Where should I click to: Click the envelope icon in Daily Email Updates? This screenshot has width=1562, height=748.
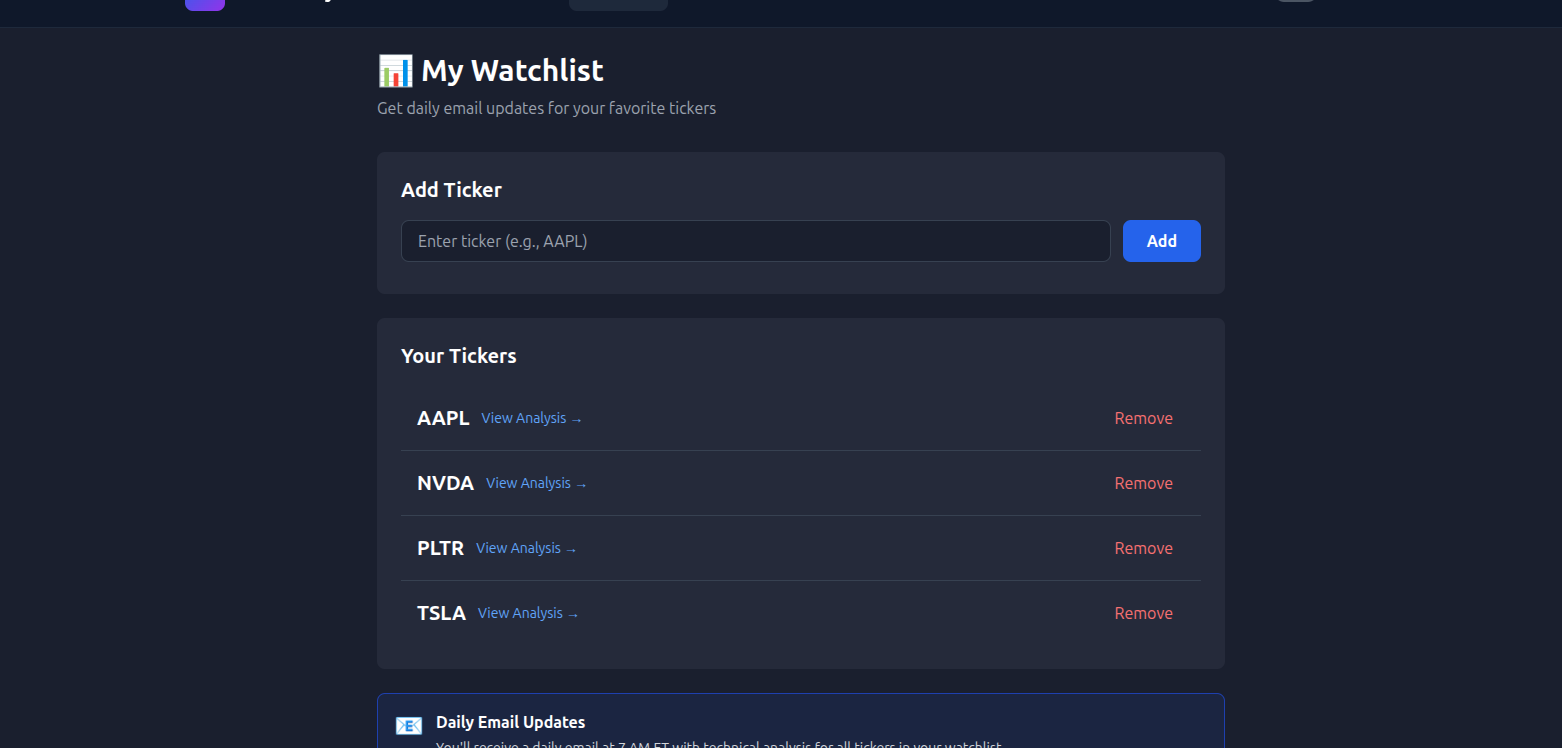pyautogui.click(x=409, y=724)
